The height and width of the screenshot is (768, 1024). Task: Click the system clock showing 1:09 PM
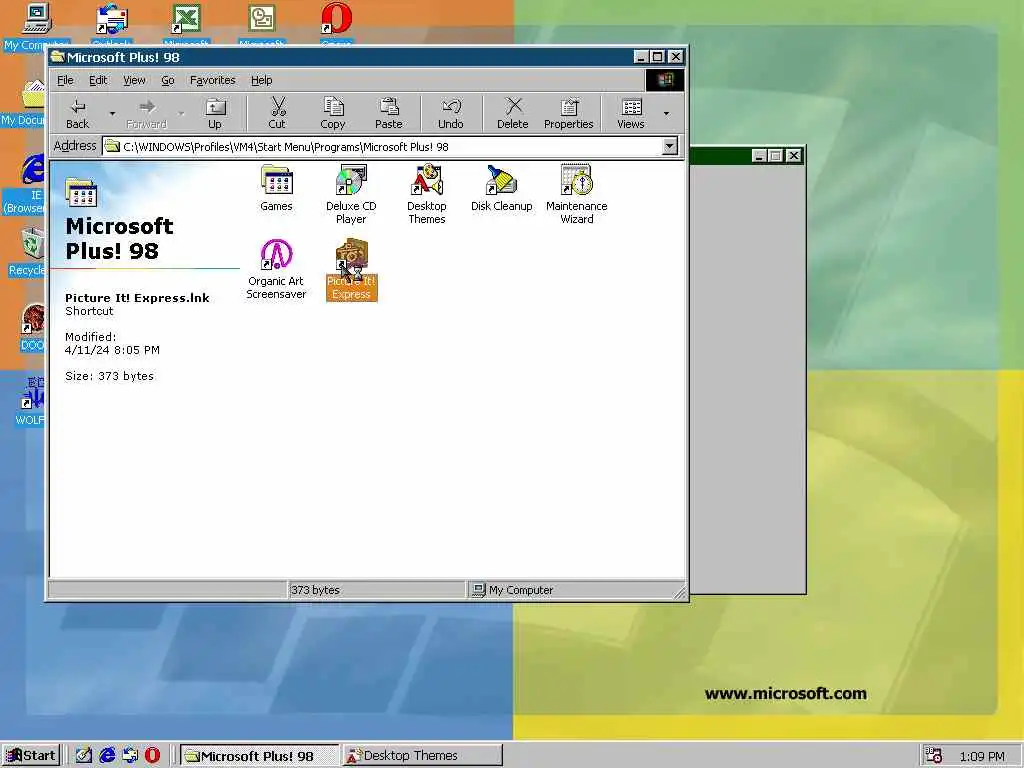click(982, 756)
